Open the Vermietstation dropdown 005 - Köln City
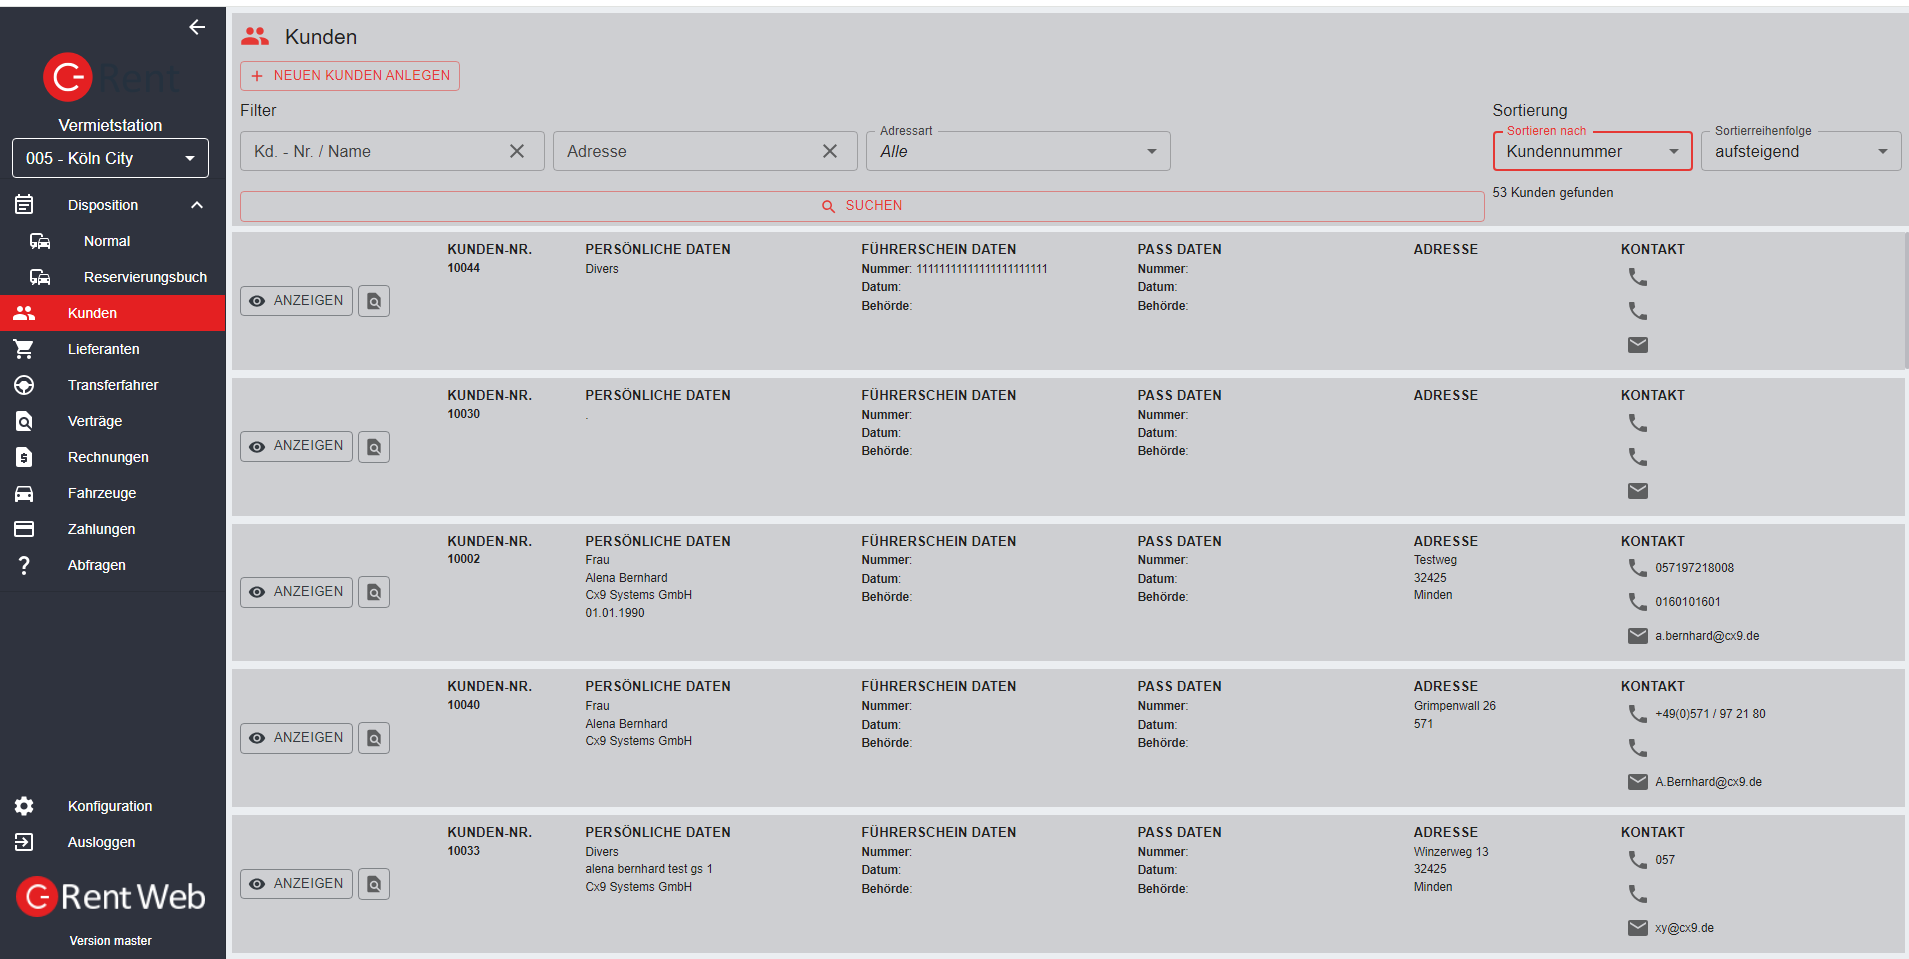The width and height of the screenshot is (1909, 959). 110,158
